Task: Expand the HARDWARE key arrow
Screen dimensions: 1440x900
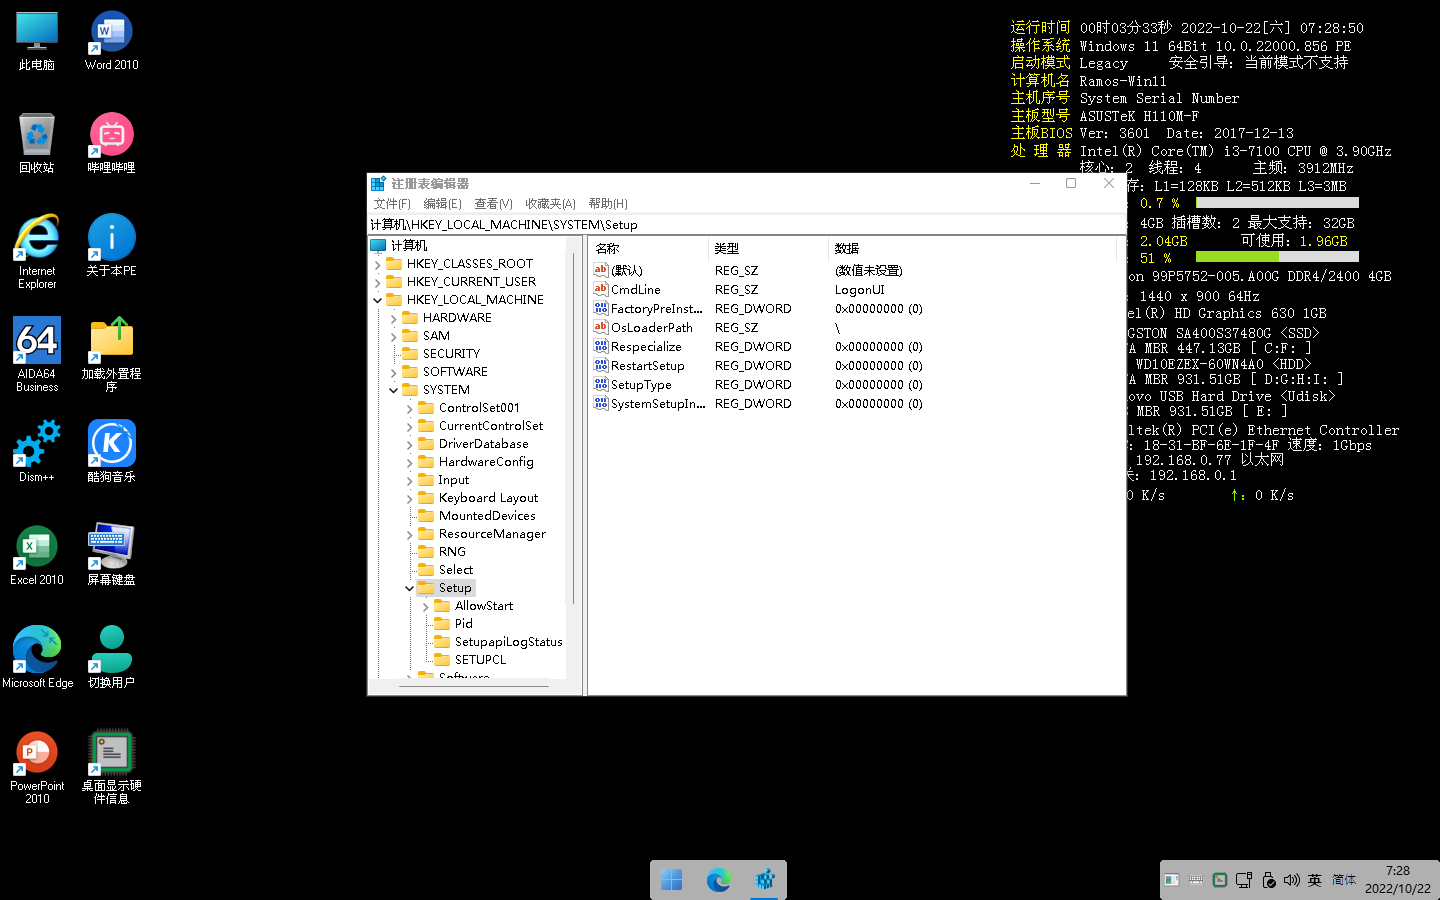Action: click(393, 318)
